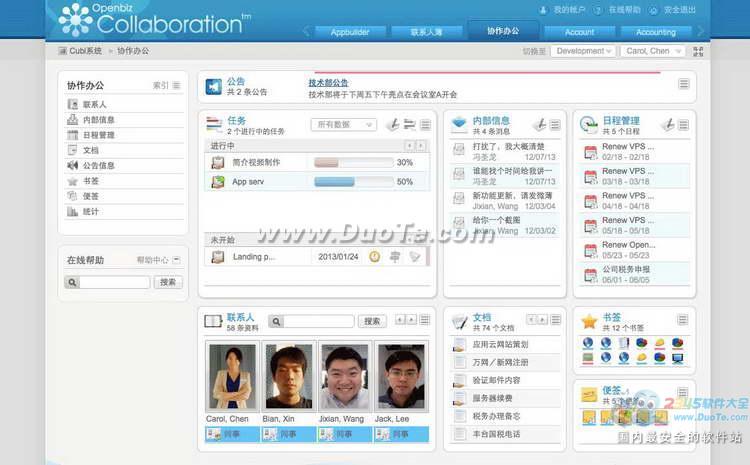The width and height of the screenshot is (750, 465).
Task: Click the task list view icon
Action: click(x=409, y=124)
